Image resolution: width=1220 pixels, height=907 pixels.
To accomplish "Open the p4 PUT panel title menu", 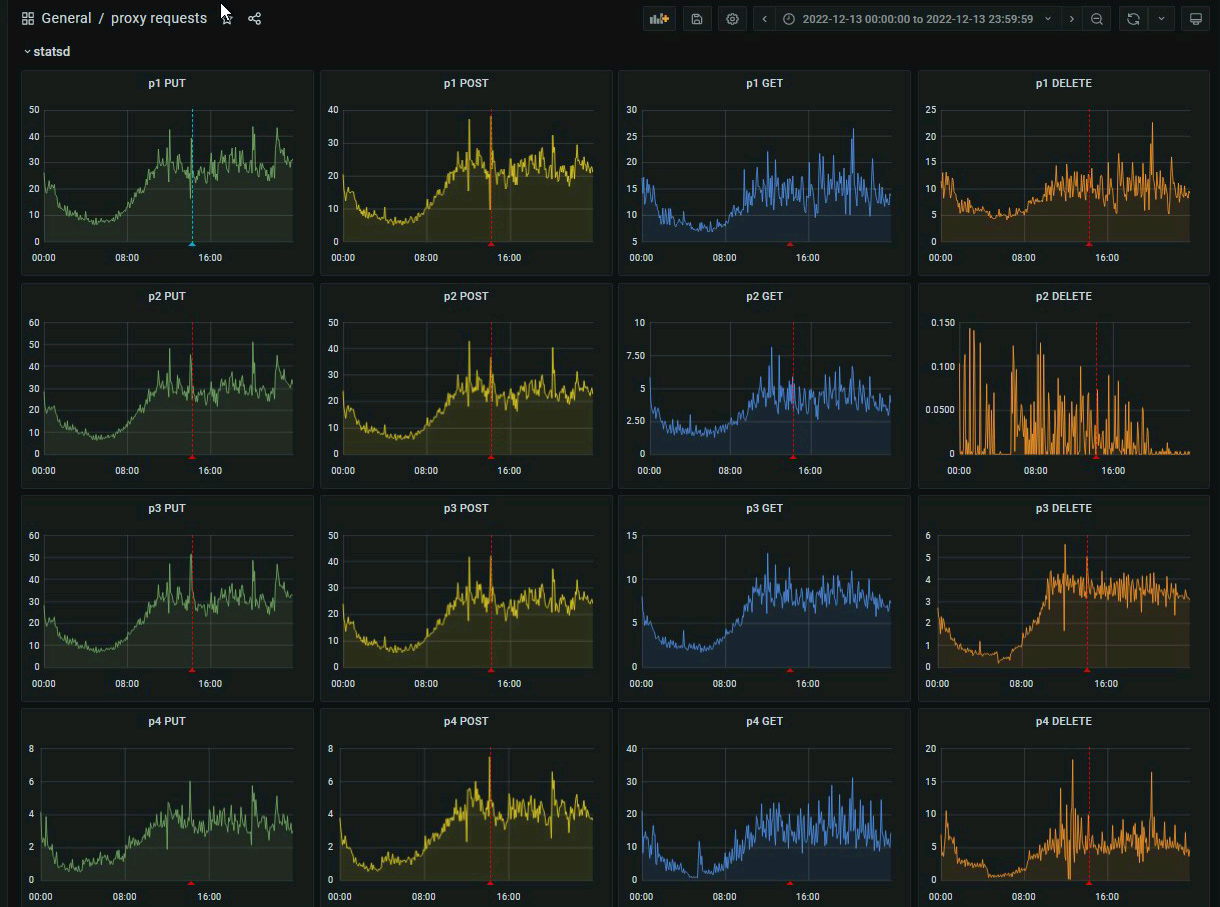I will point(167,721).
